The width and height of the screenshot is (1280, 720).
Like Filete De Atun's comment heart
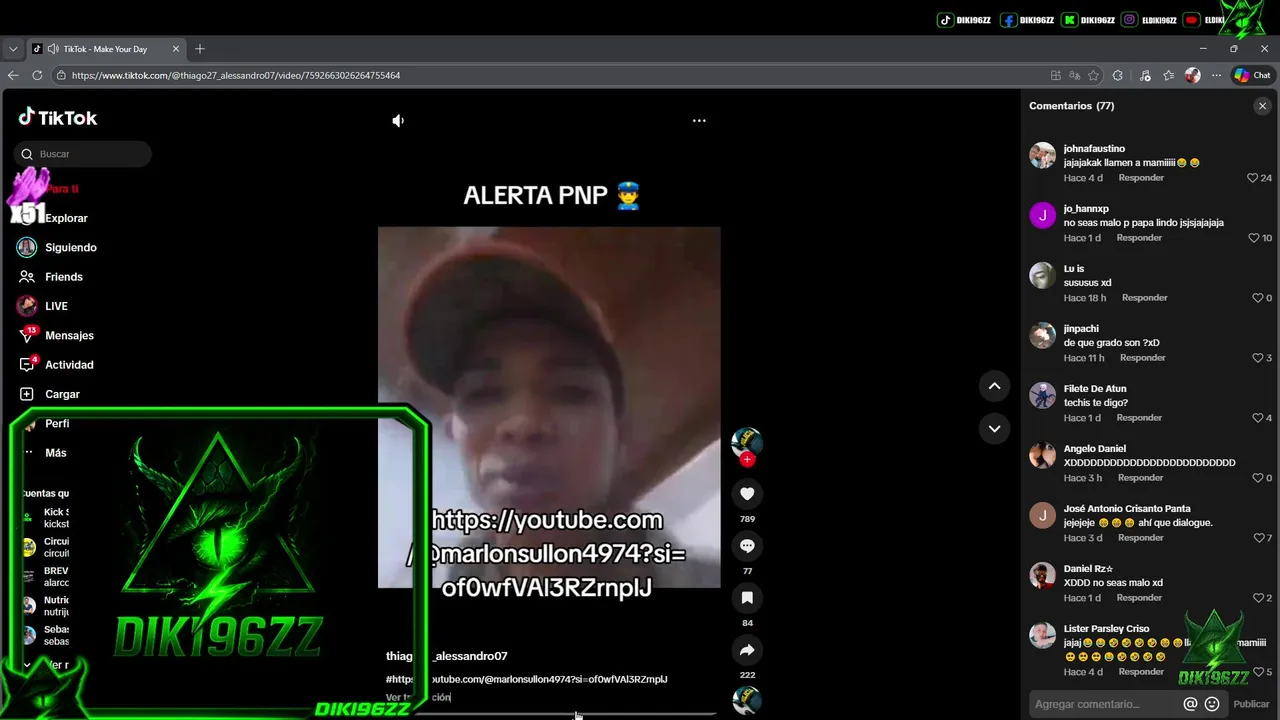tap(1257, 418)
